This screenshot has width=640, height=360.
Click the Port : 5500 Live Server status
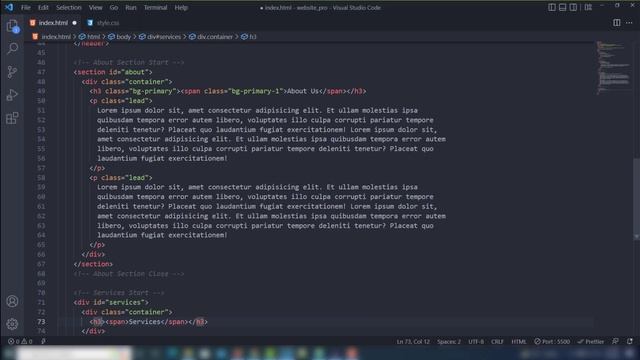552,342
